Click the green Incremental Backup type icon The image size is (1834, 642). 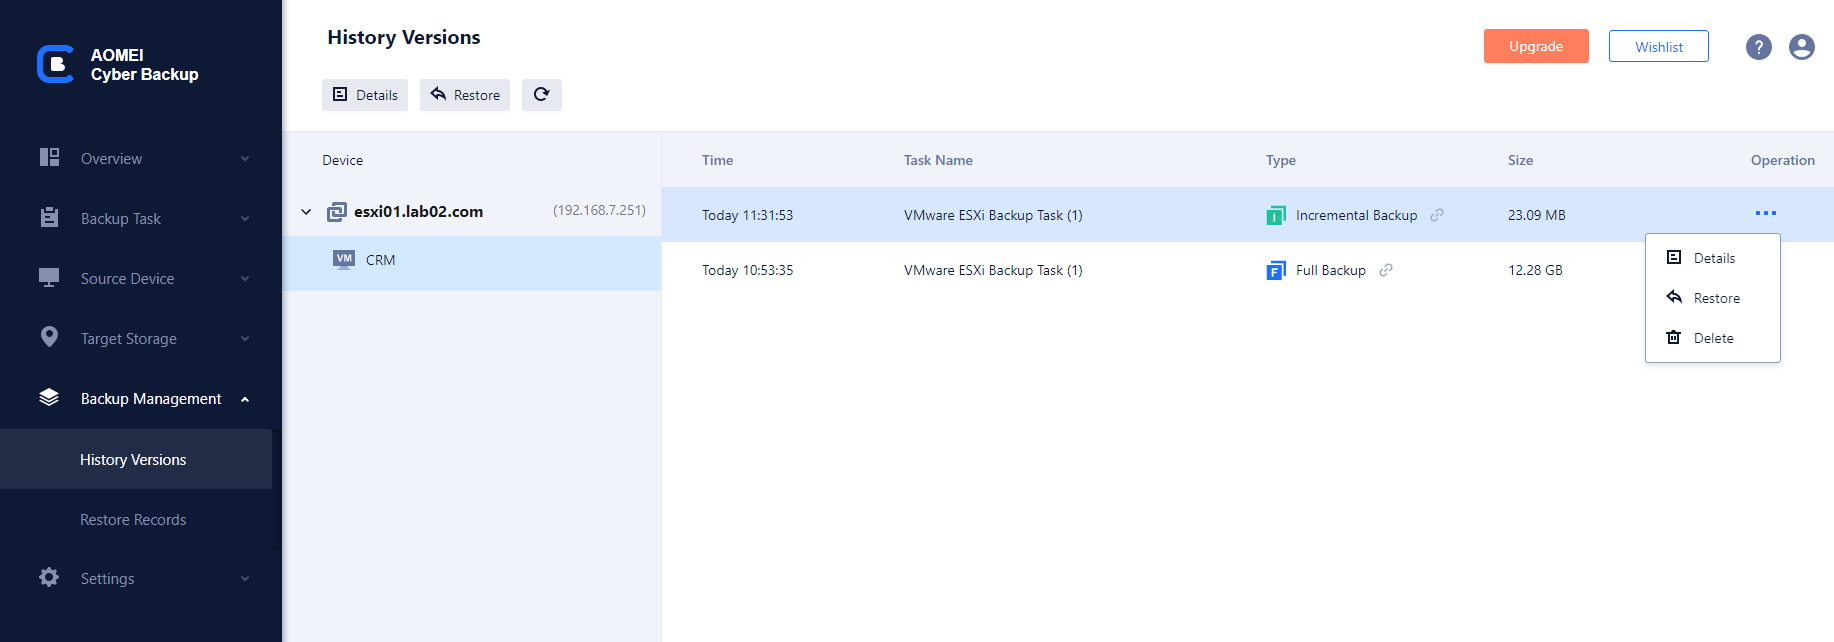[x=1276, y=215]
